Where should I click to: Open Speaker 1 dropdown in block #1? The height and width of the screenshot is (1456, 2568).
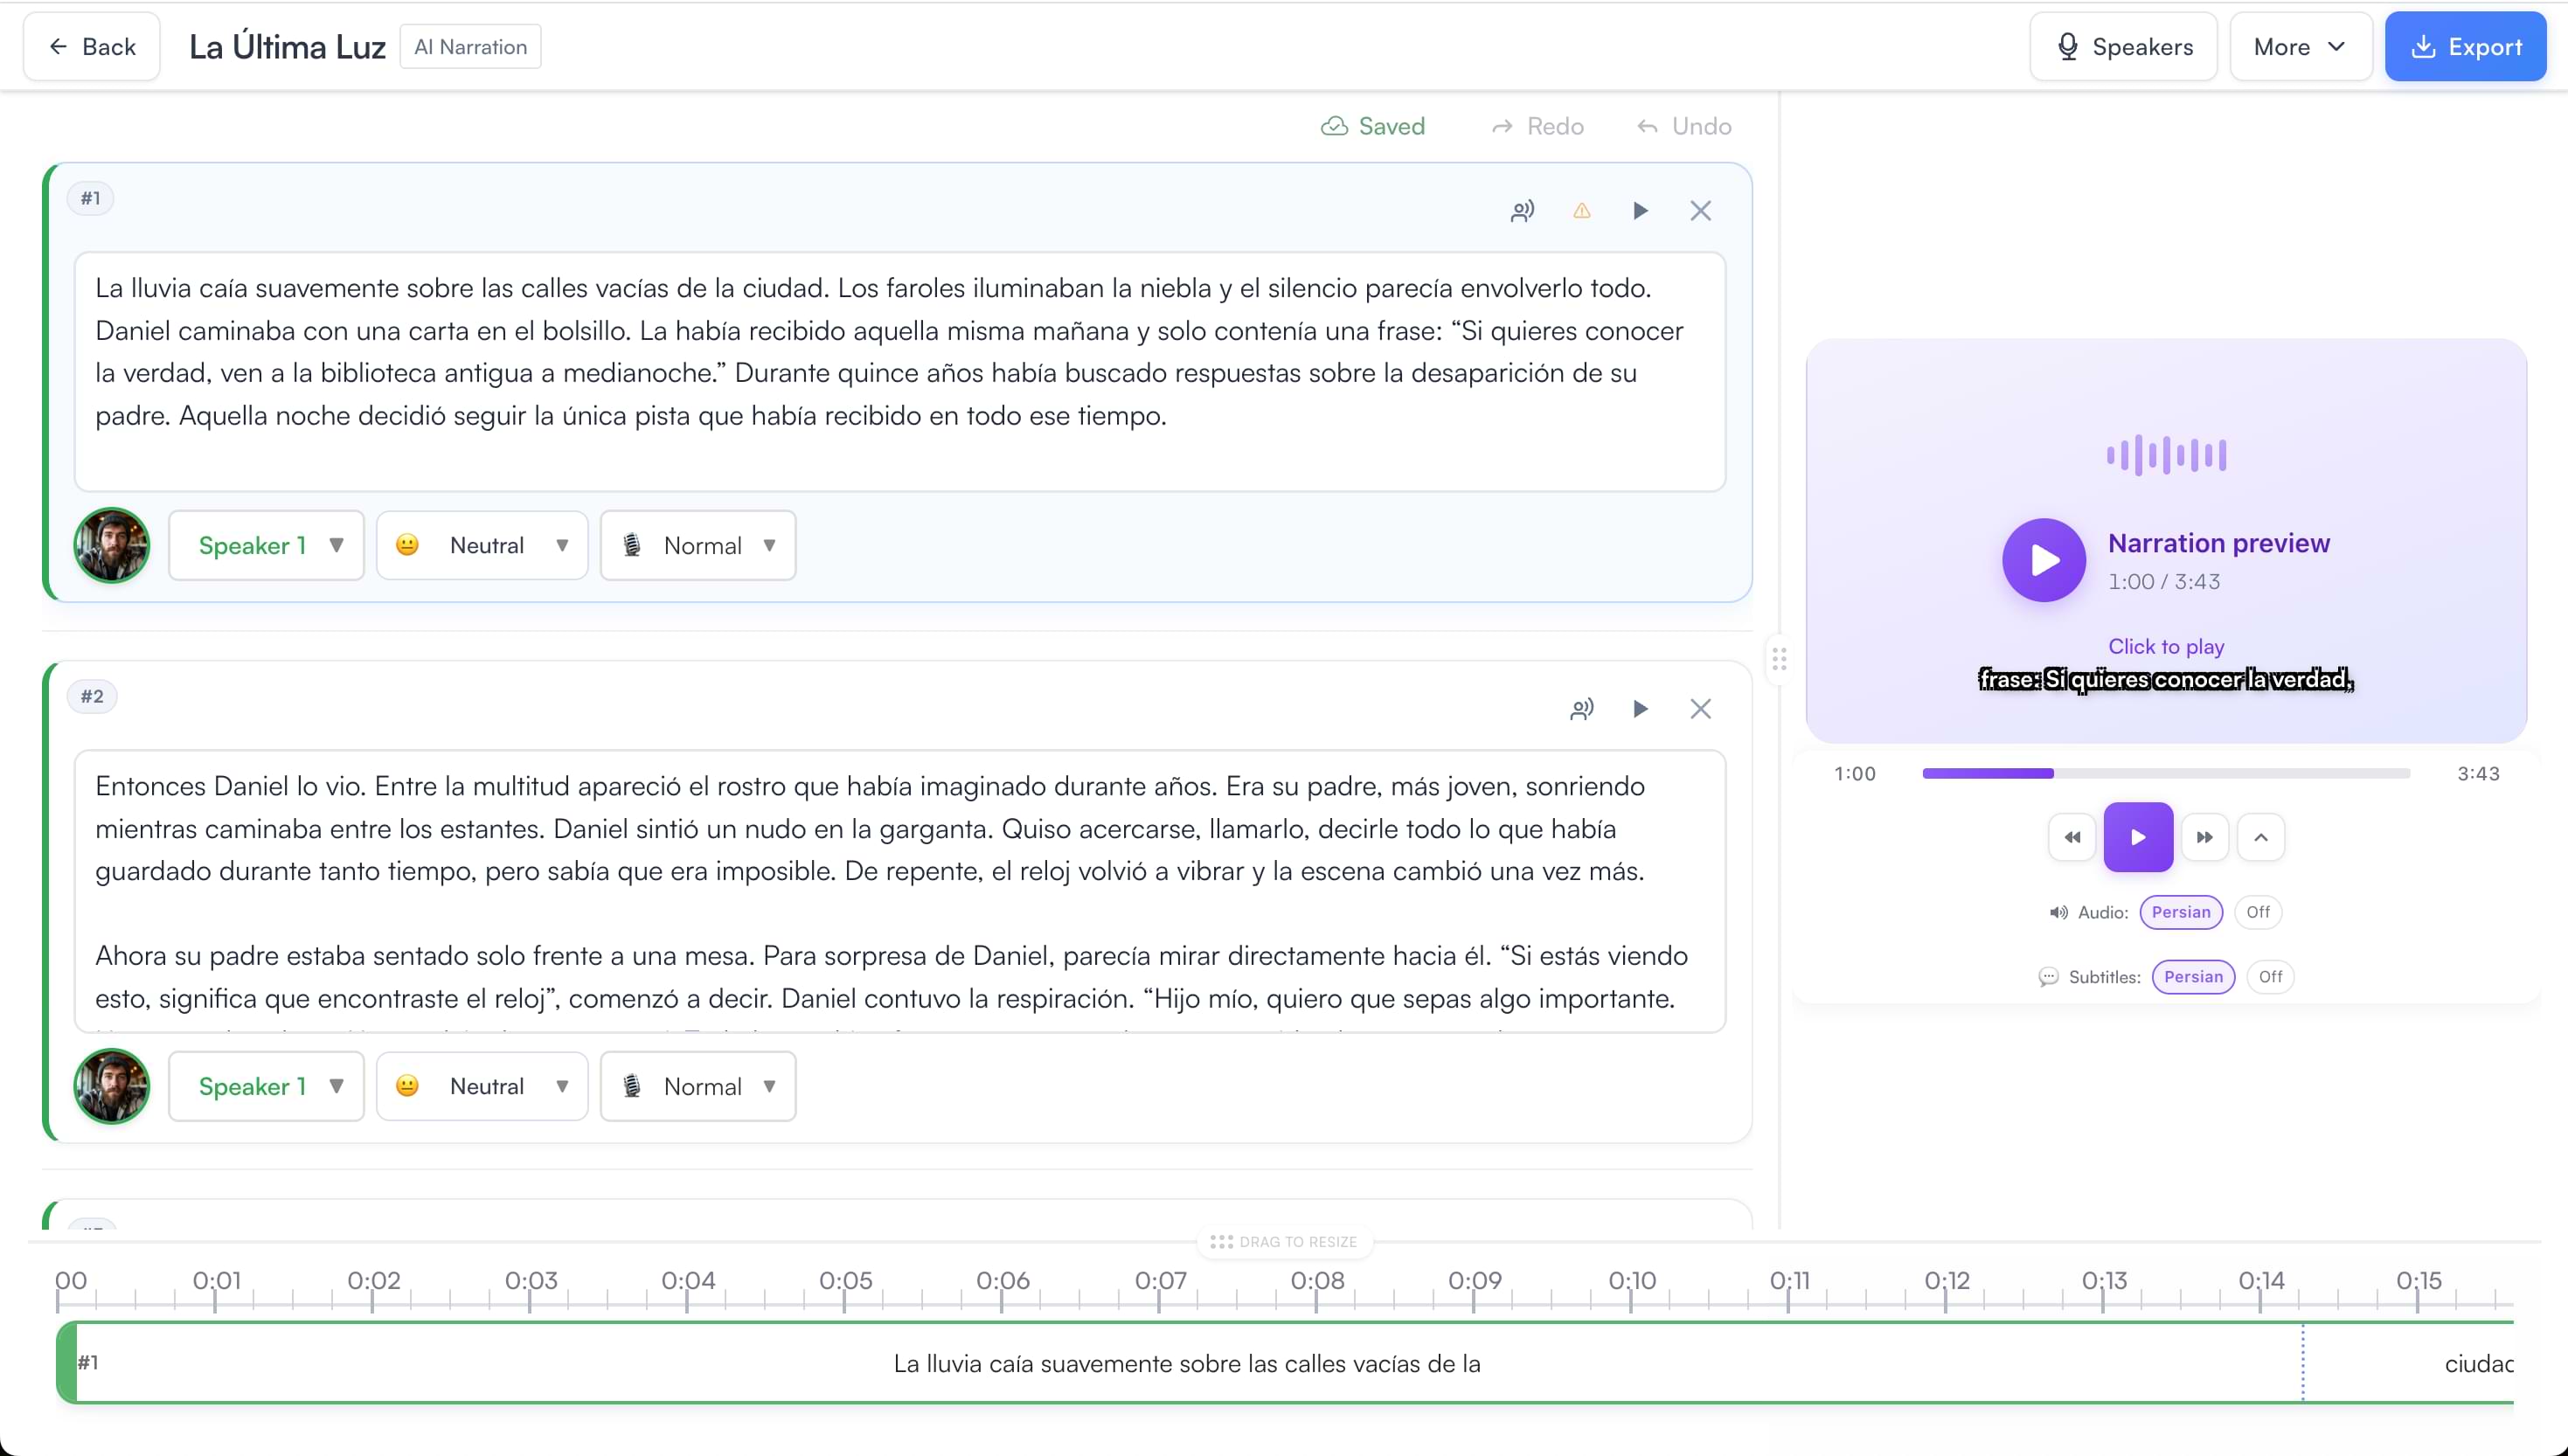click(x=266, y=546)
